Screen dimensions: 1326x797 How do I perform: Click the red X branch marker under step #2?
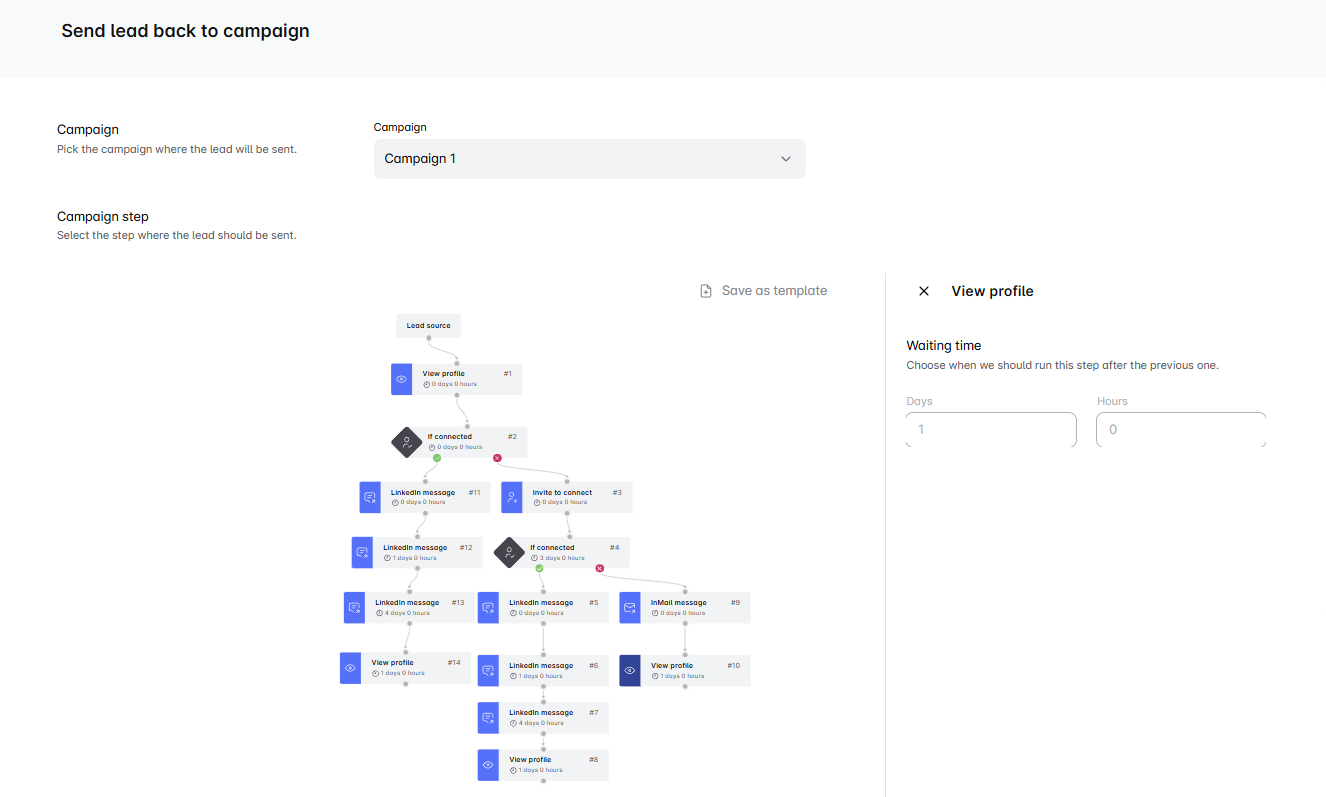click(x=497, y=458)
